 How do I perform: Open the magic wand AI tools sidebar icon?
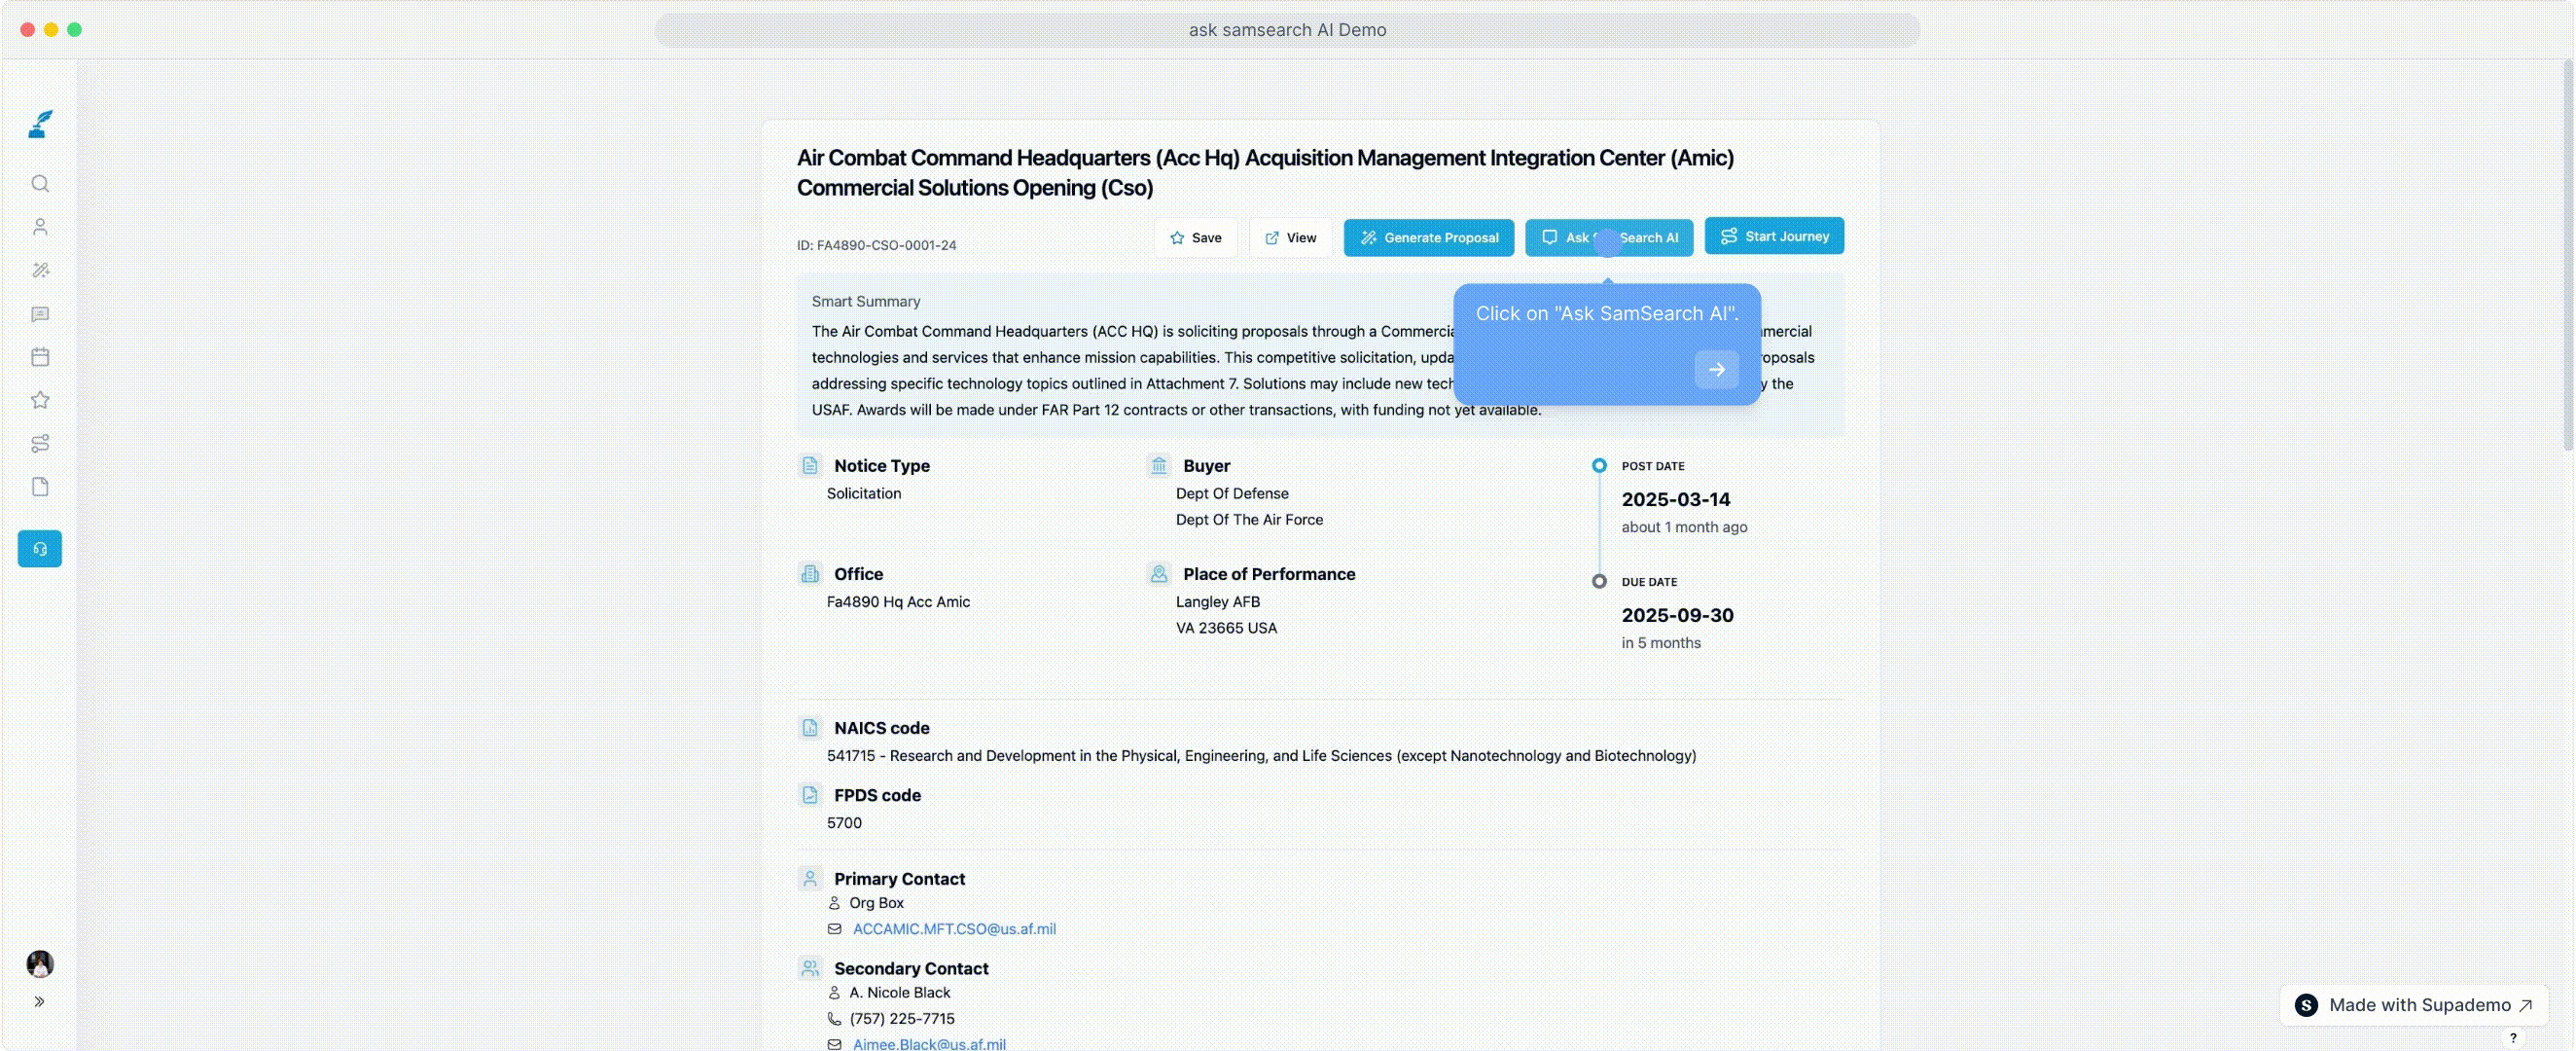39,270
